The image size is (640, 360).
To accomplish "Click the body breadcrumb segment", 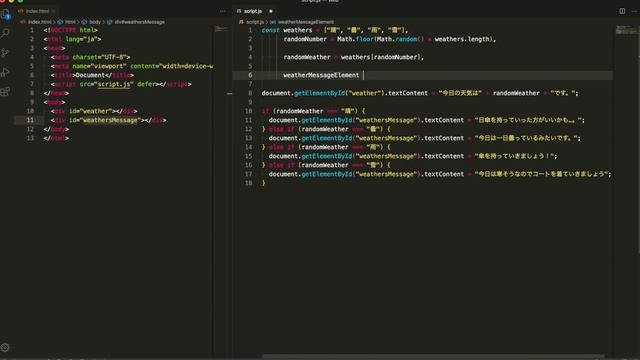I will pos(95,22).
